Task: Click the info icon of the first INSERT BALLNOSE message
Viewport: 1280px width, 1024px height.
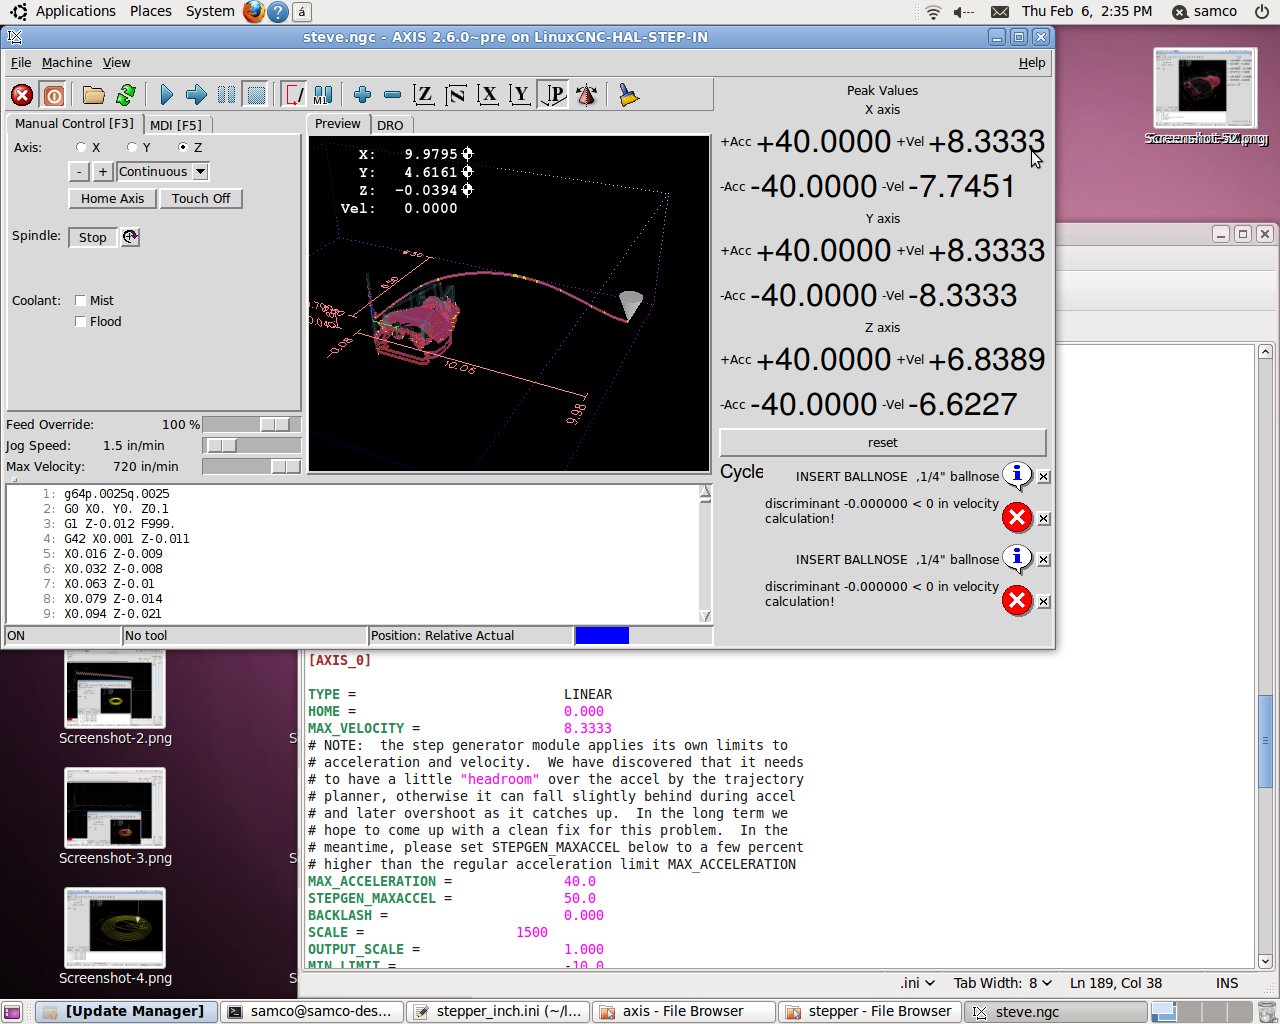Action: pos(1017,475)
